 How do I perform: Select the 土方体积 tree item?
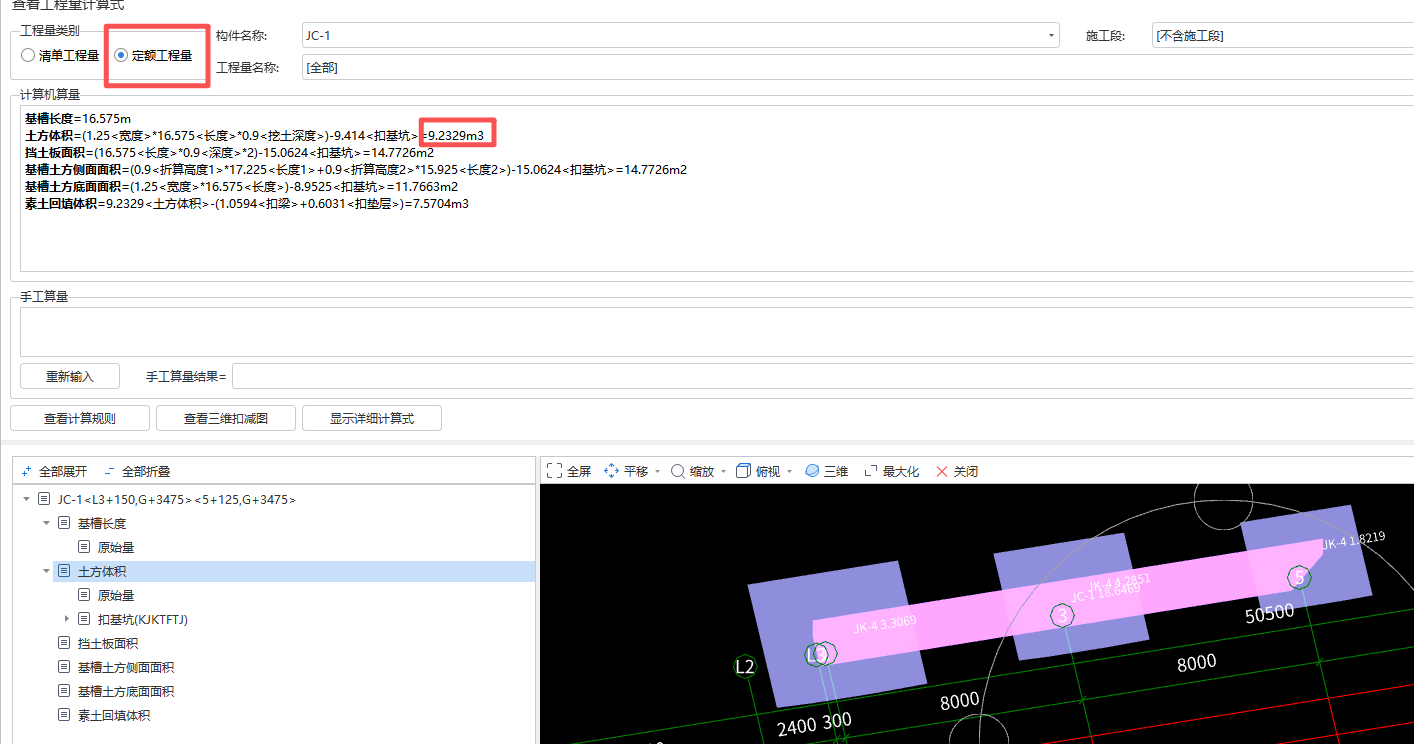[102, 571]
